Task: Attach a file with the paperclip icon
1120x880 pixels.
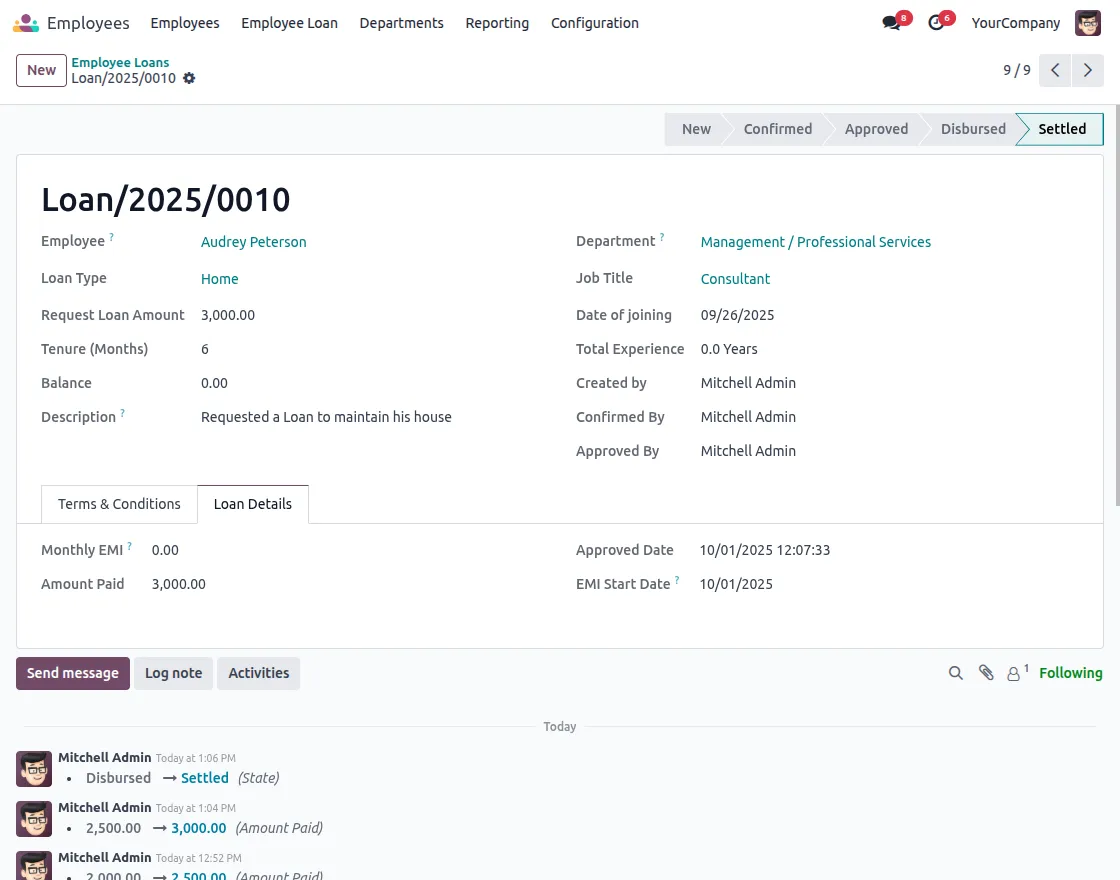Action: 986,673
